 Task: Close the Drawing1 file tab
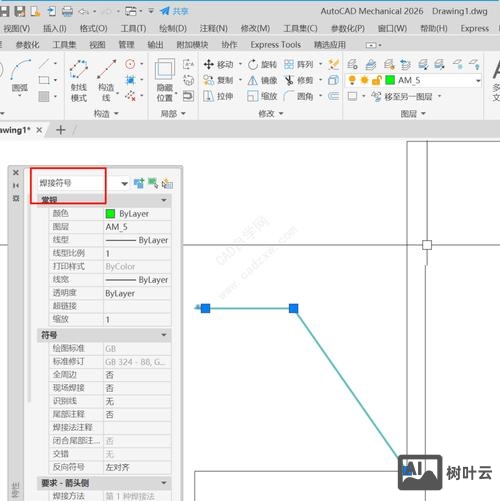point(39,130)
